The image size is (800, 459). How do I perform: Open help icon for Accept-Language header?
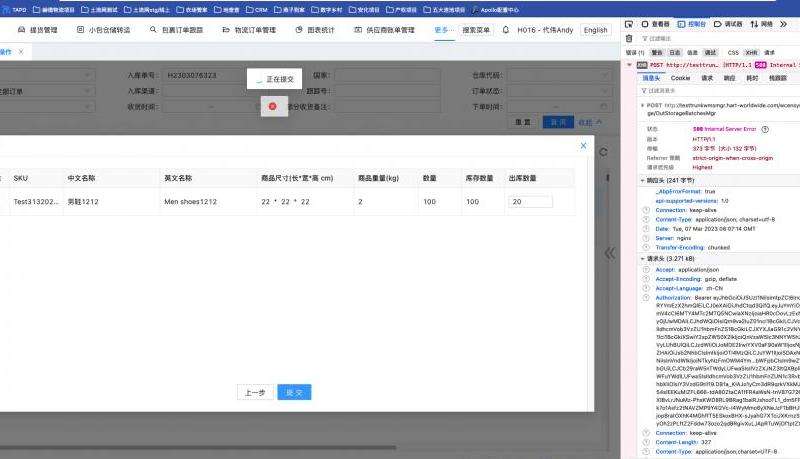click(x=646, y=288)
